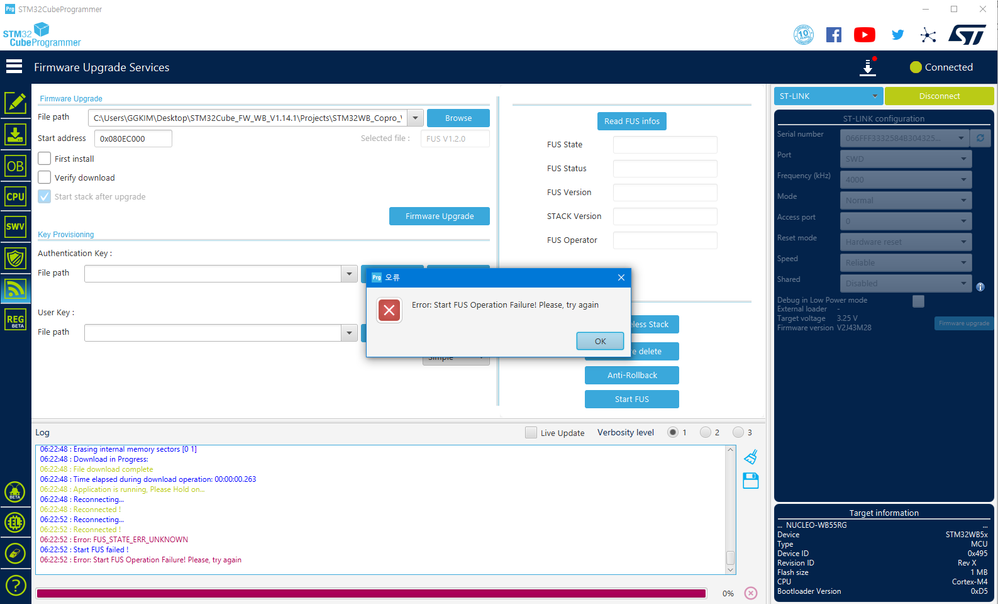Image resolution: width=998 pixels, height=604 pixels.
Task: Expand the Authentication Key file path dropdown
Action: coord(349,274)
